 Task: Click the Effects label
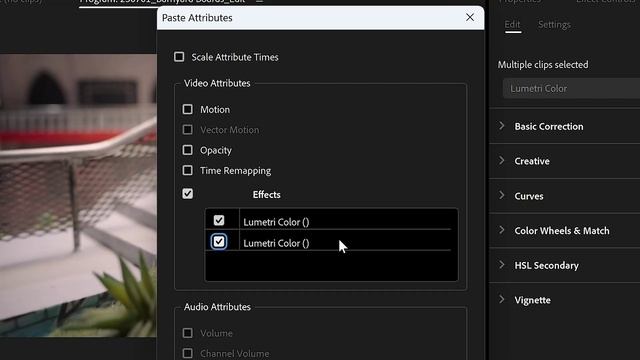[267, 195]
